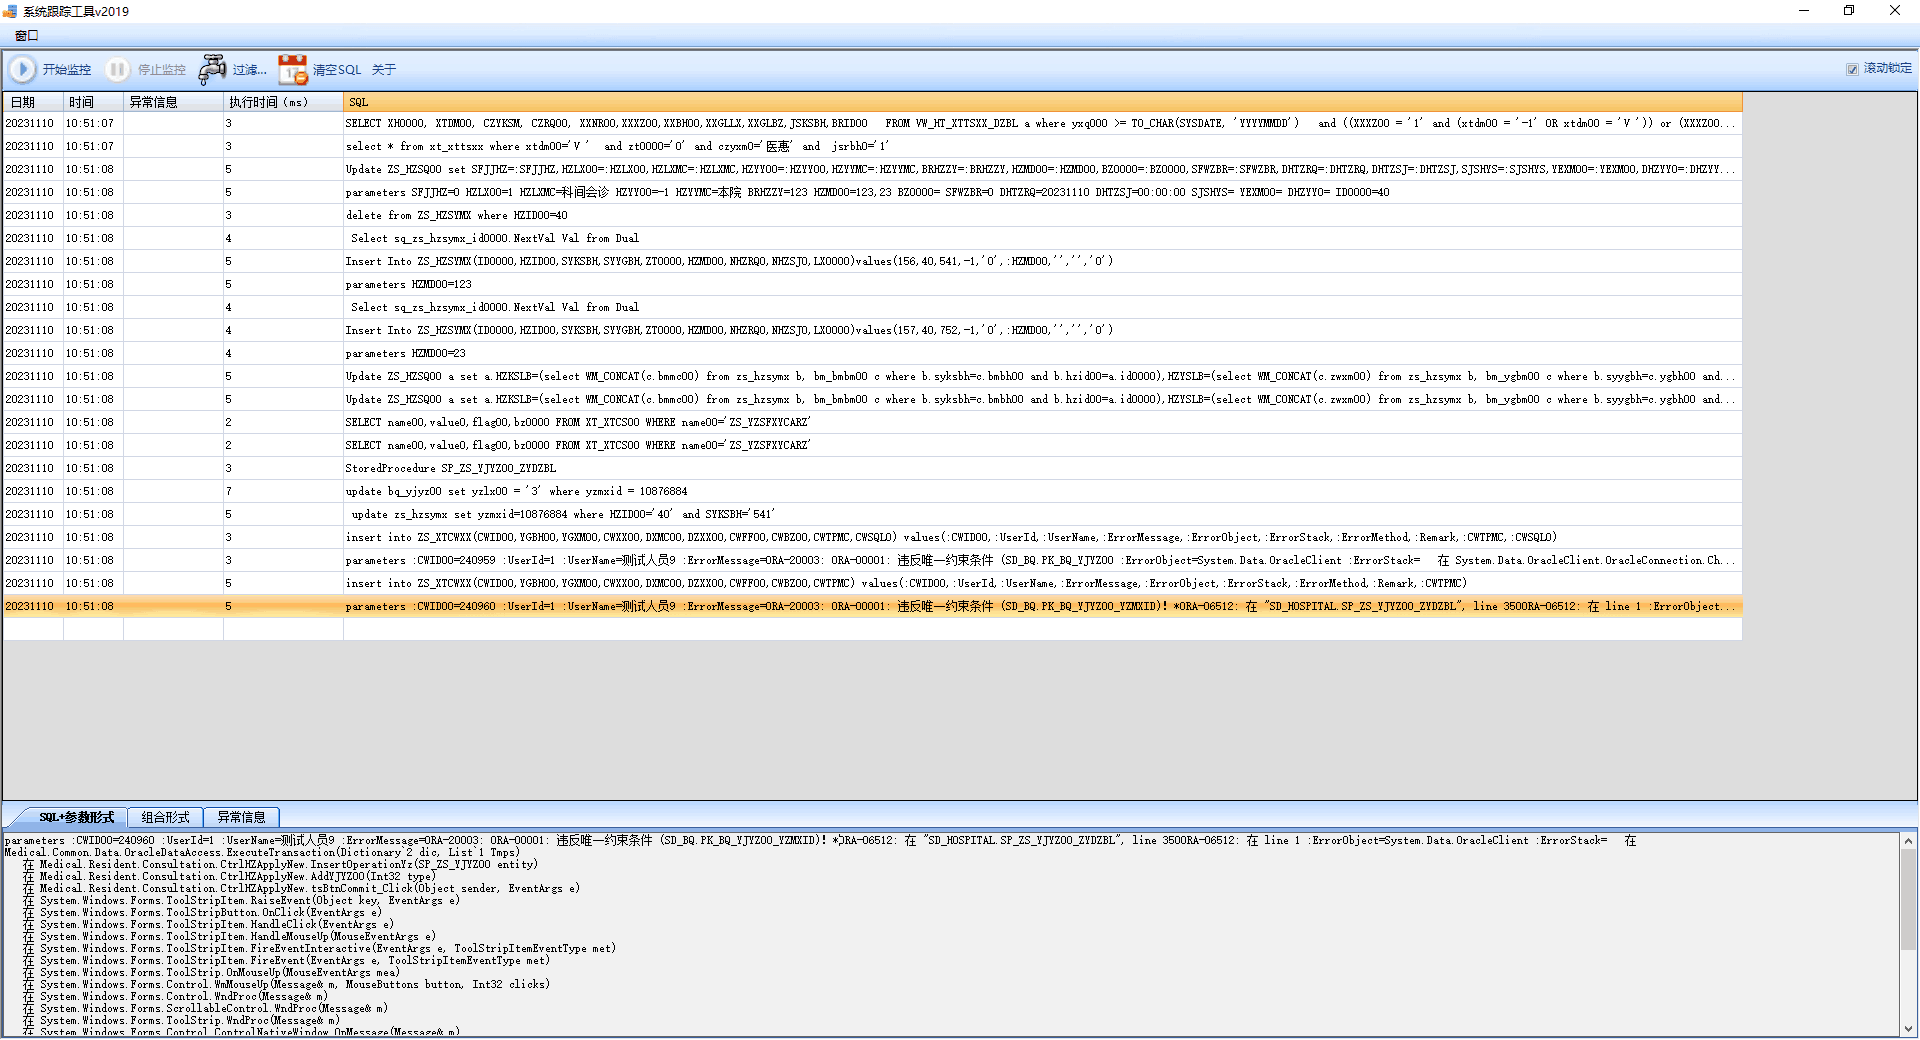The image size is (1920, 1040).
Task: Click the ScrollableControl.WndProc stack trace line
Action: (205, 1008)
